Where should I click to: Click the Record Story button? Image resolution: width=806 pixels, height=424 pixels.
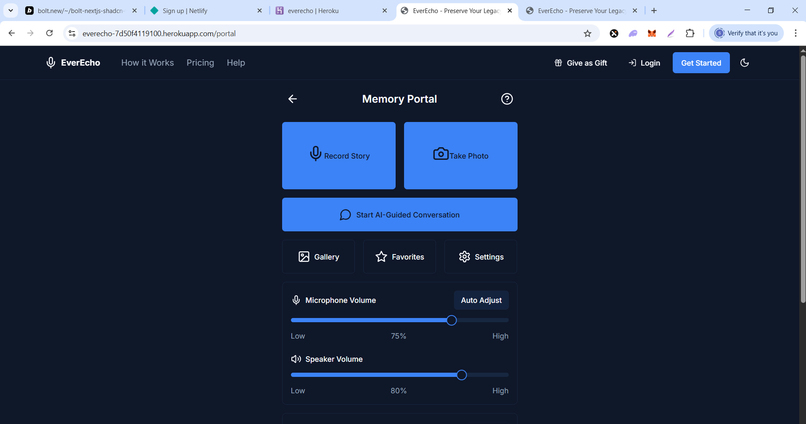[339, 155]
